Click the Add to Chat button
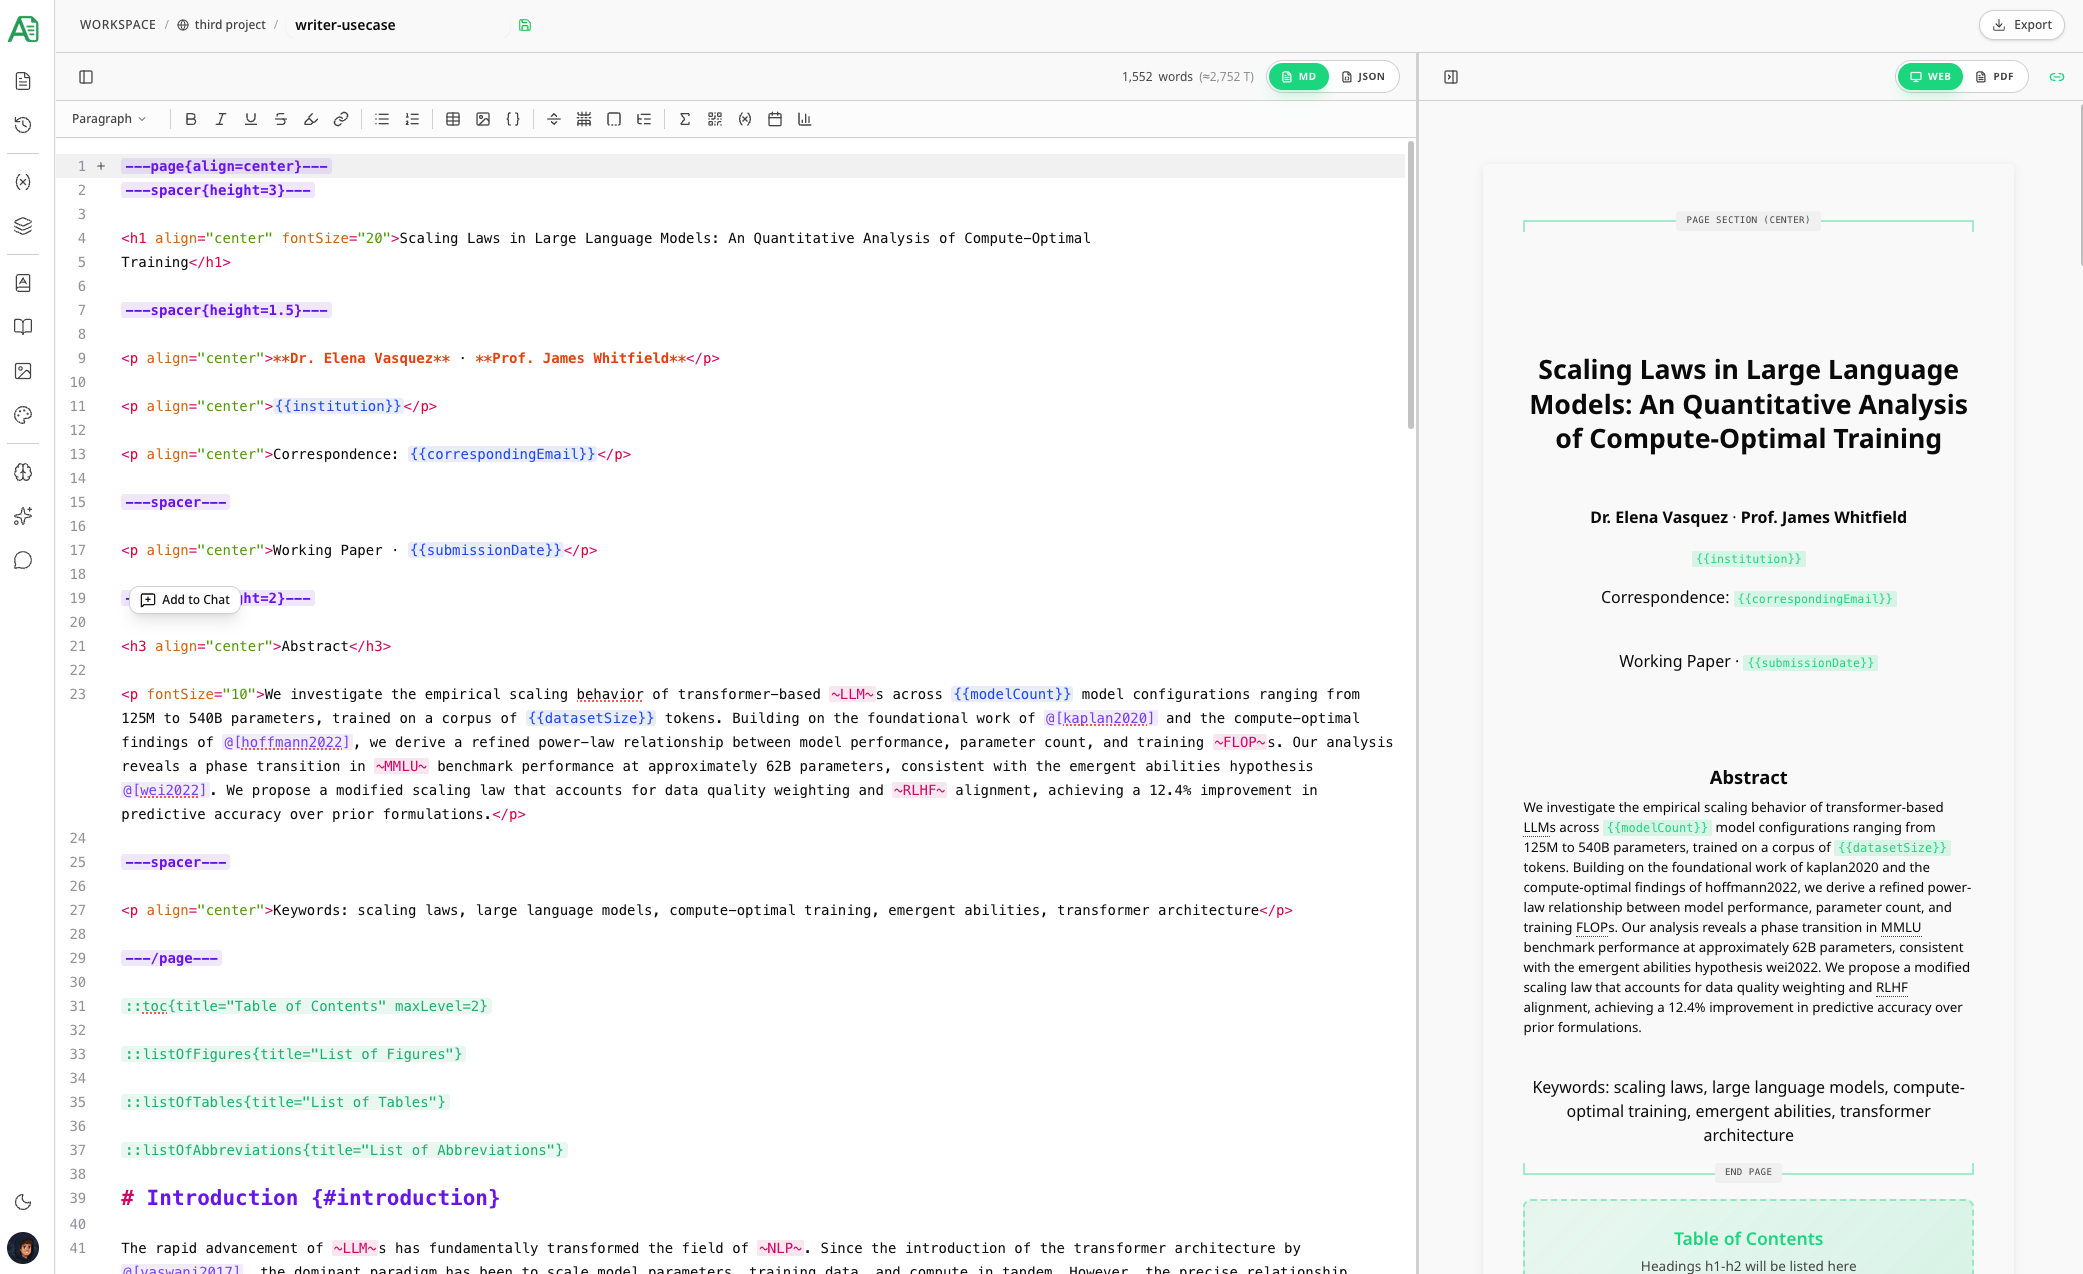Screen dimensions: 2083x1274 185,599
